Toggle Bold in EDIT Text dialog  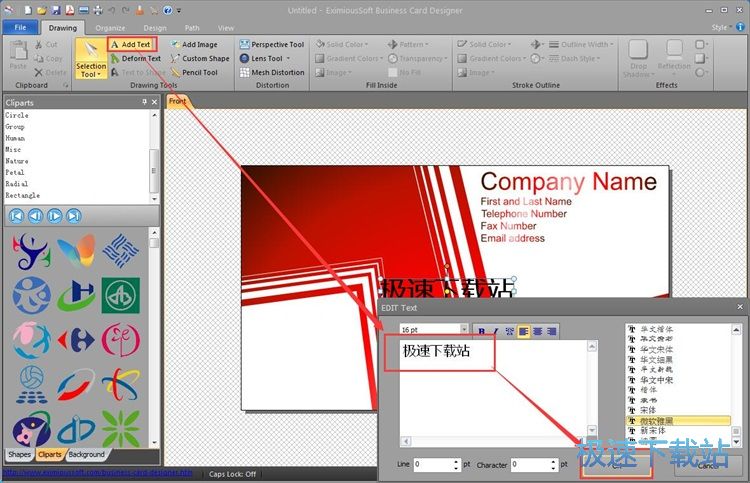pos(482,331)
